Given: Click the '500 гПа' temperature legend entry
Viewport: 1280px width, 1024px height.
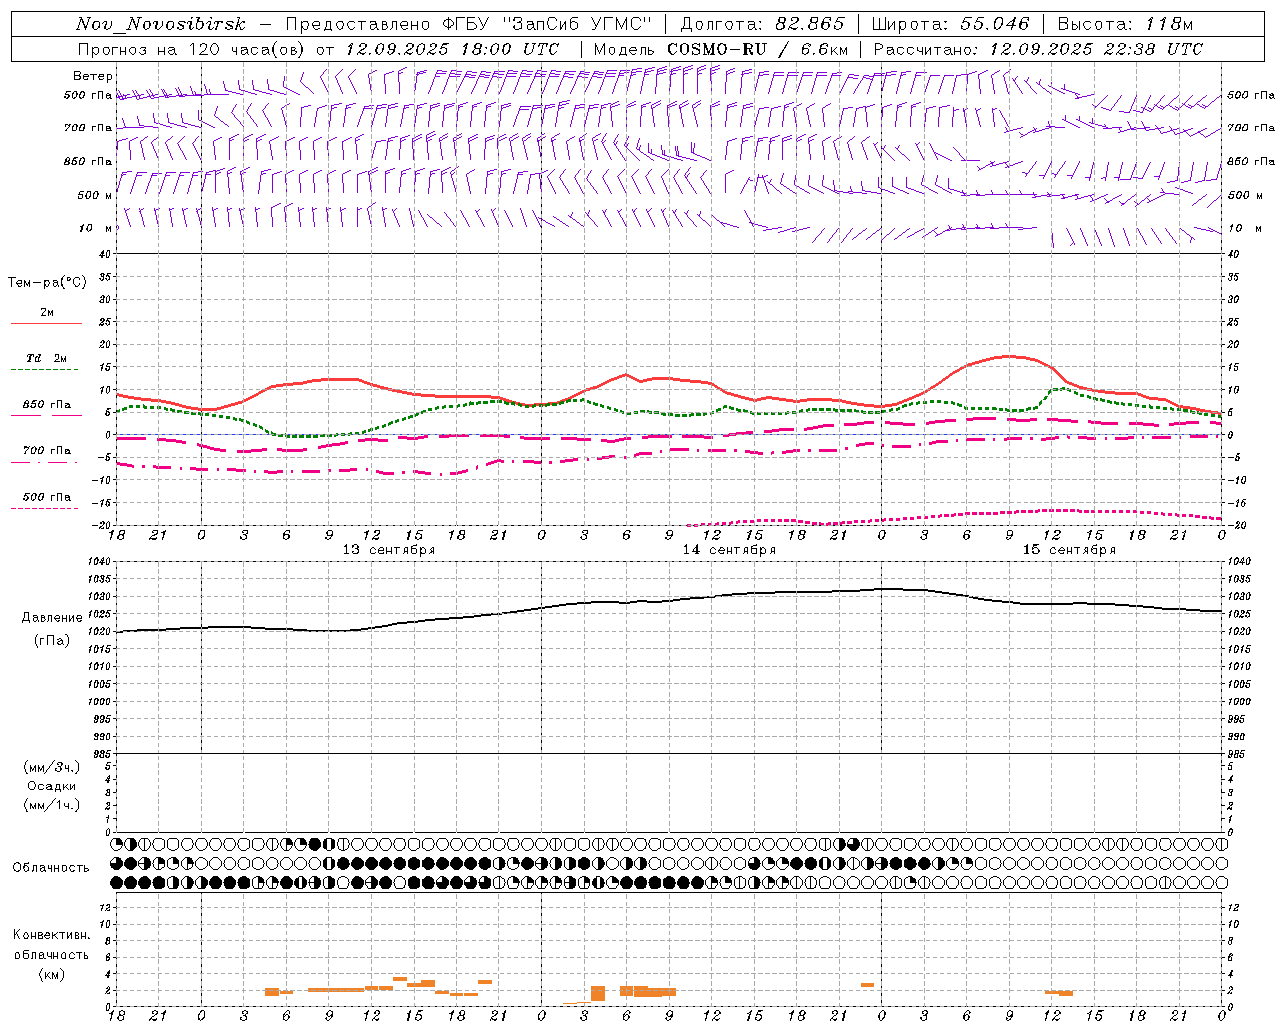Looking at the screenshot, I should click(x=46, y=497).
